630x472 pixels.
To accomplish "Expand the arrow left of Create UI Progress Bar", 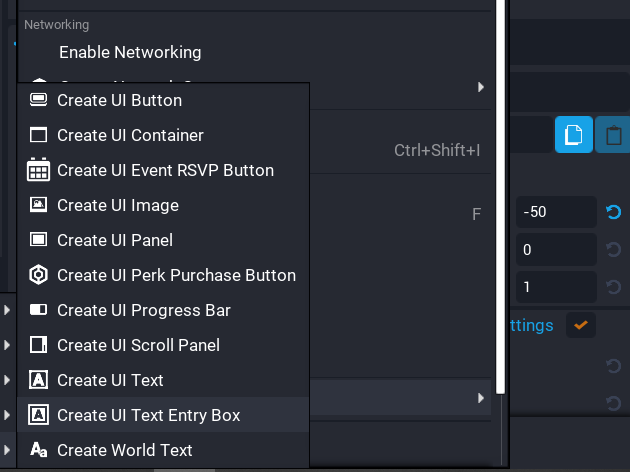I will click(x=7, y=310).
